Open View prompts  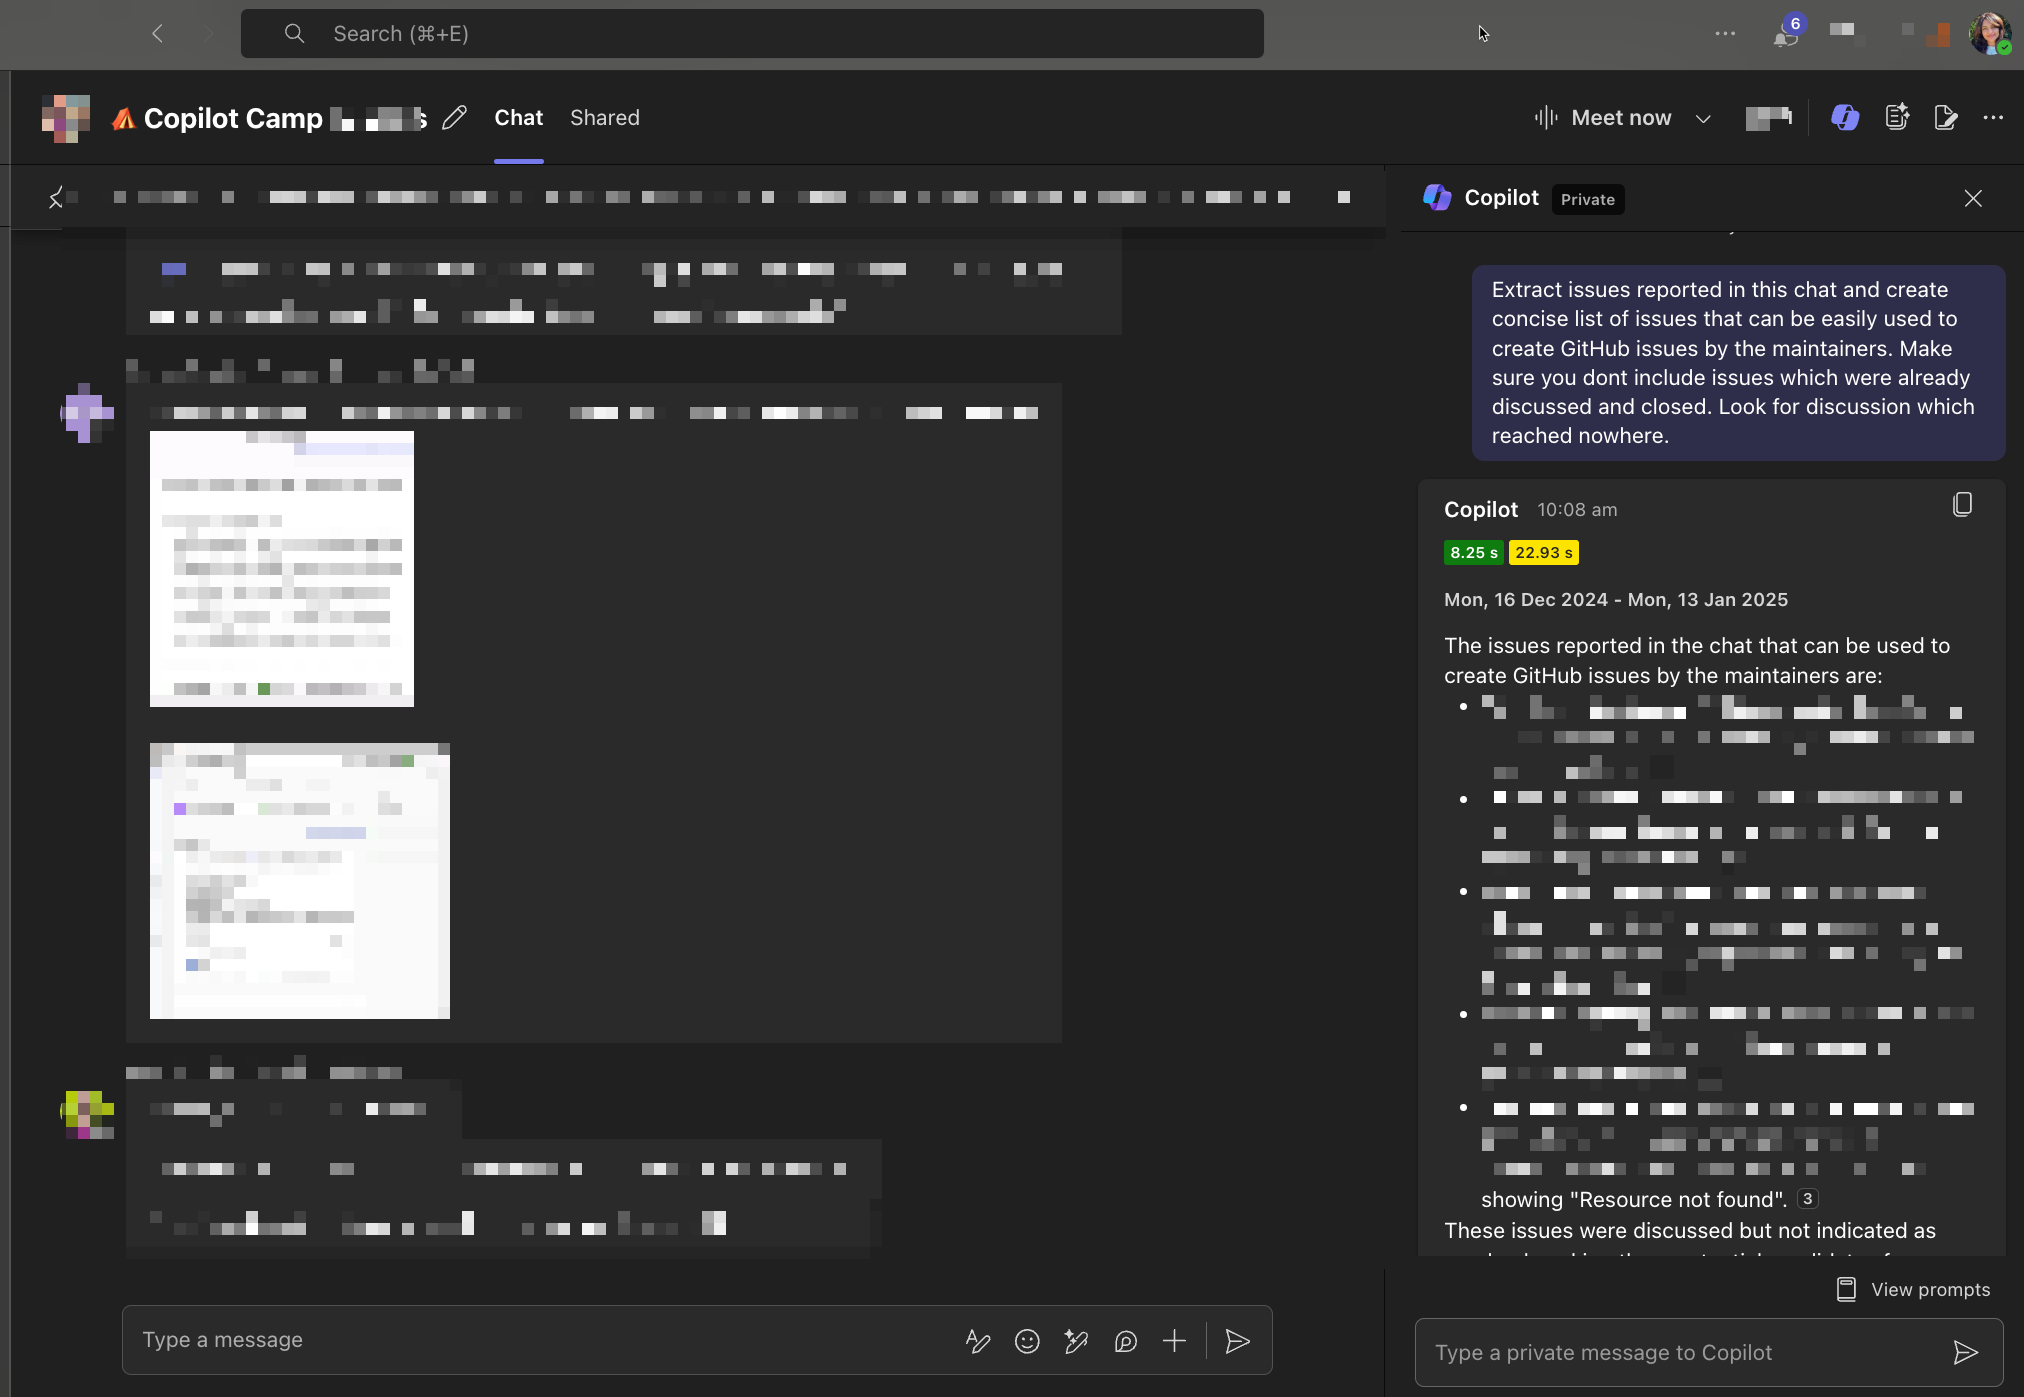[x=1914, y=1289]
